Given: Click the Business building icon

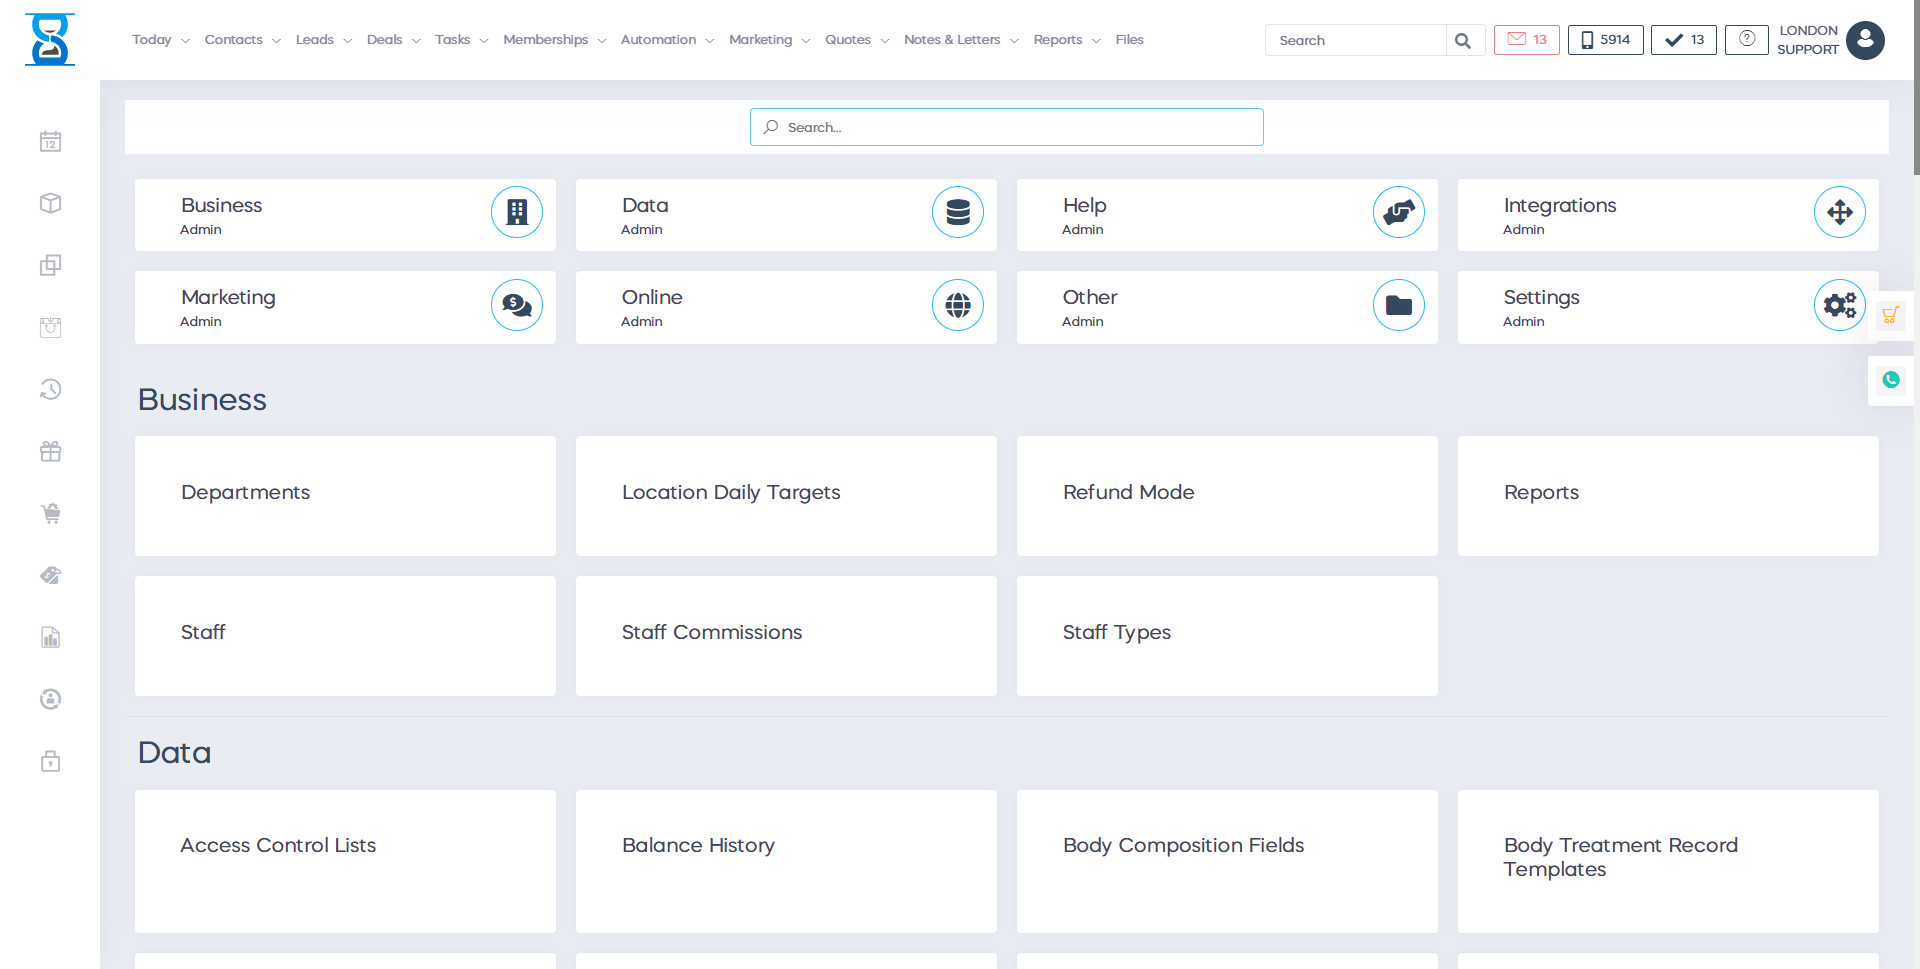Looking at the screenshot, I should (516, 212).
